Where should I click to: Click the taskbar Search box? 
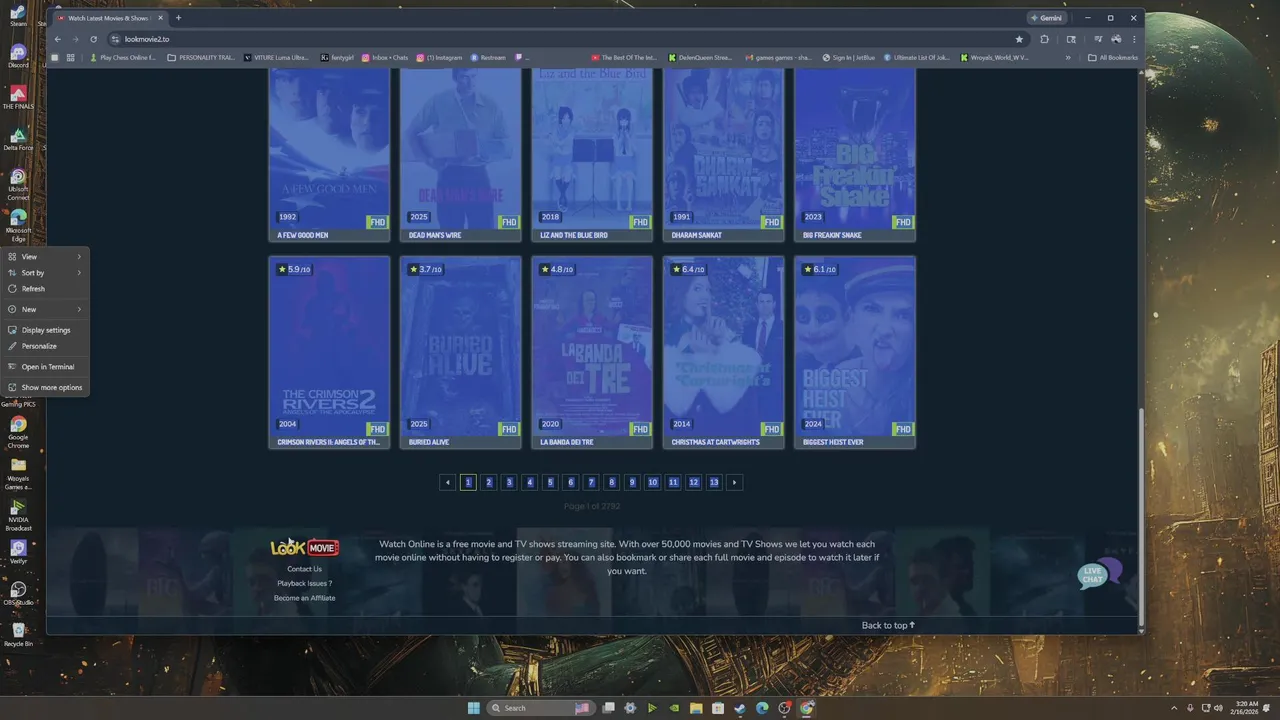[540, 708]
